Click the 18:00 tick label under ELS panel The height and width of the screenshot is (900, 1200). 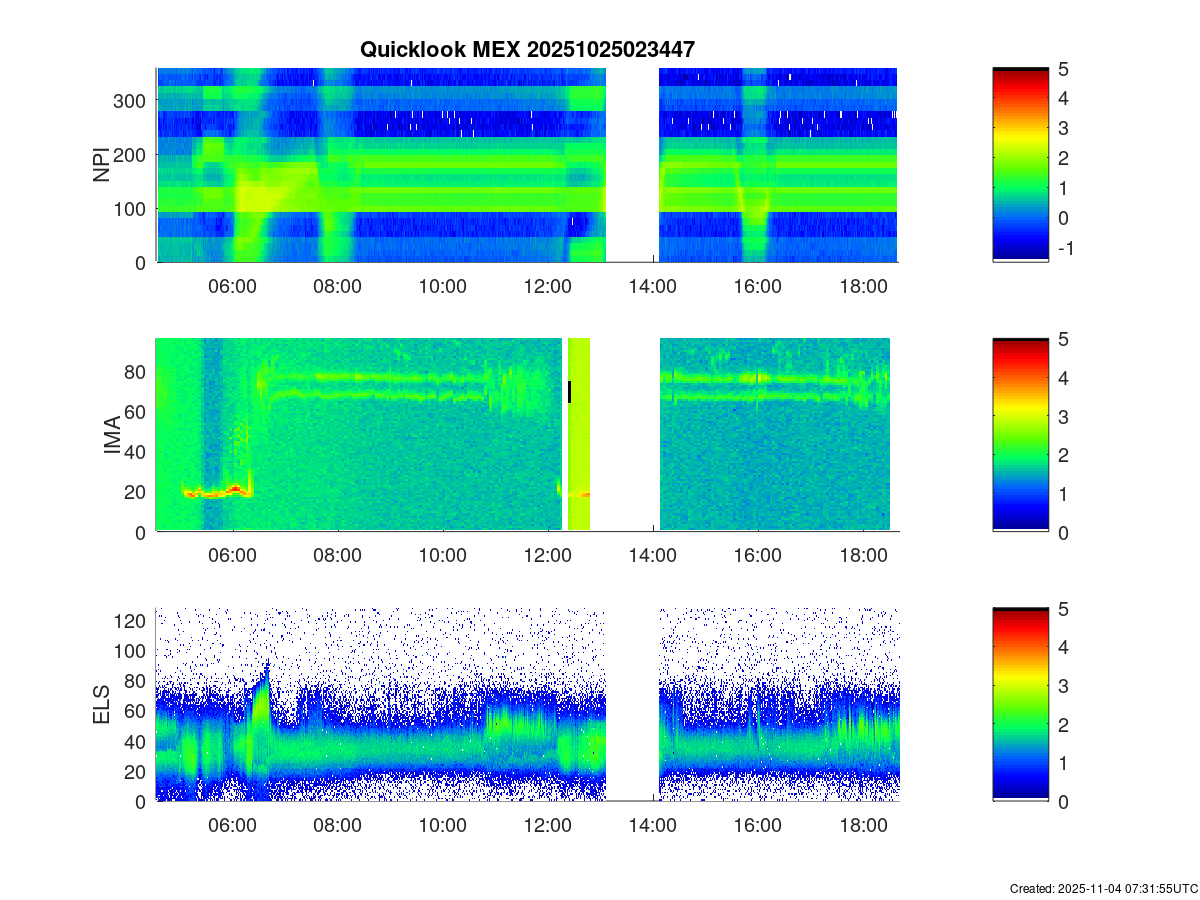tap(862, 826)
